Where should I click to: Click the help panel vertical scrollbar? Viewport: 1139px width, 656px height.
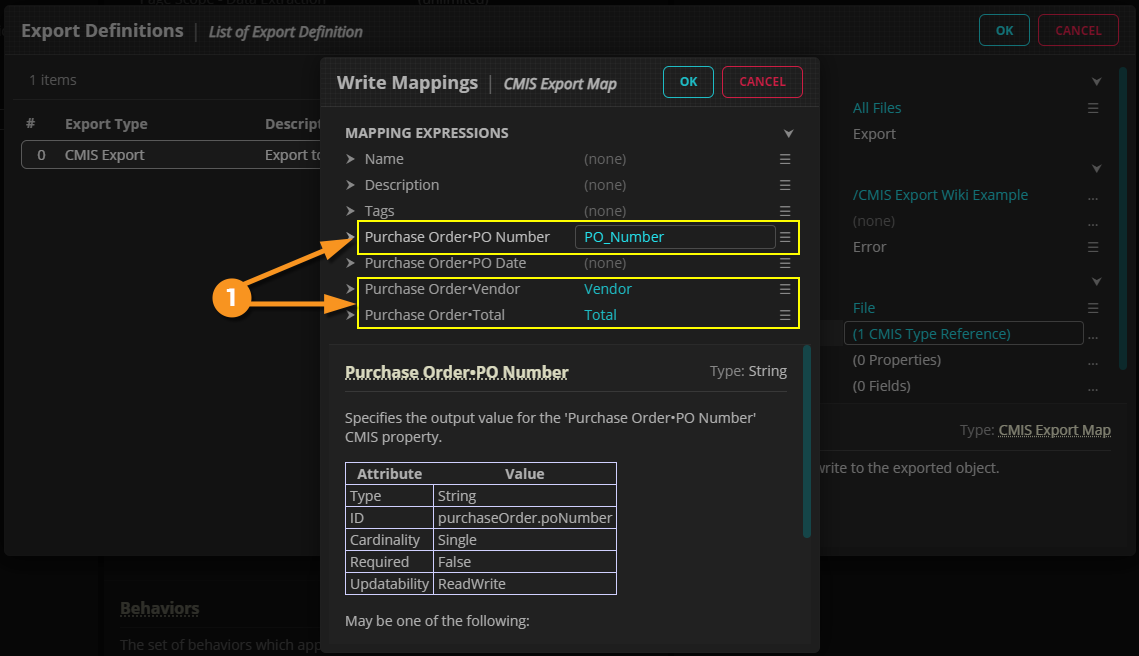tap(807, 440)
